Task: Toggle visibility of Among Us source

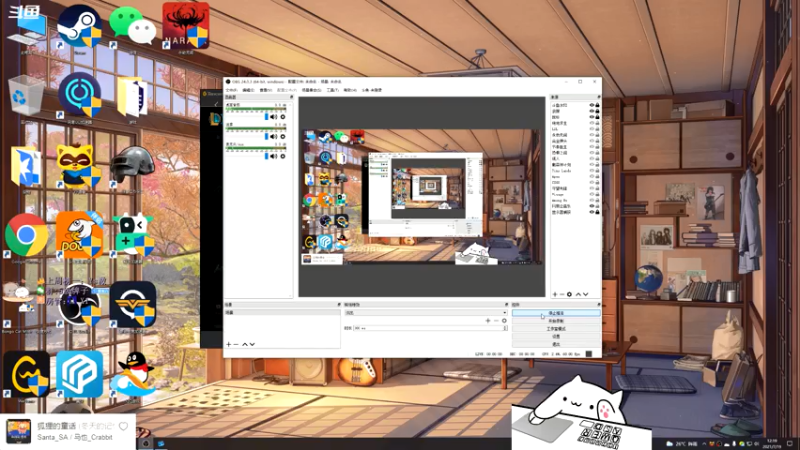Action: tap(592, 200)
